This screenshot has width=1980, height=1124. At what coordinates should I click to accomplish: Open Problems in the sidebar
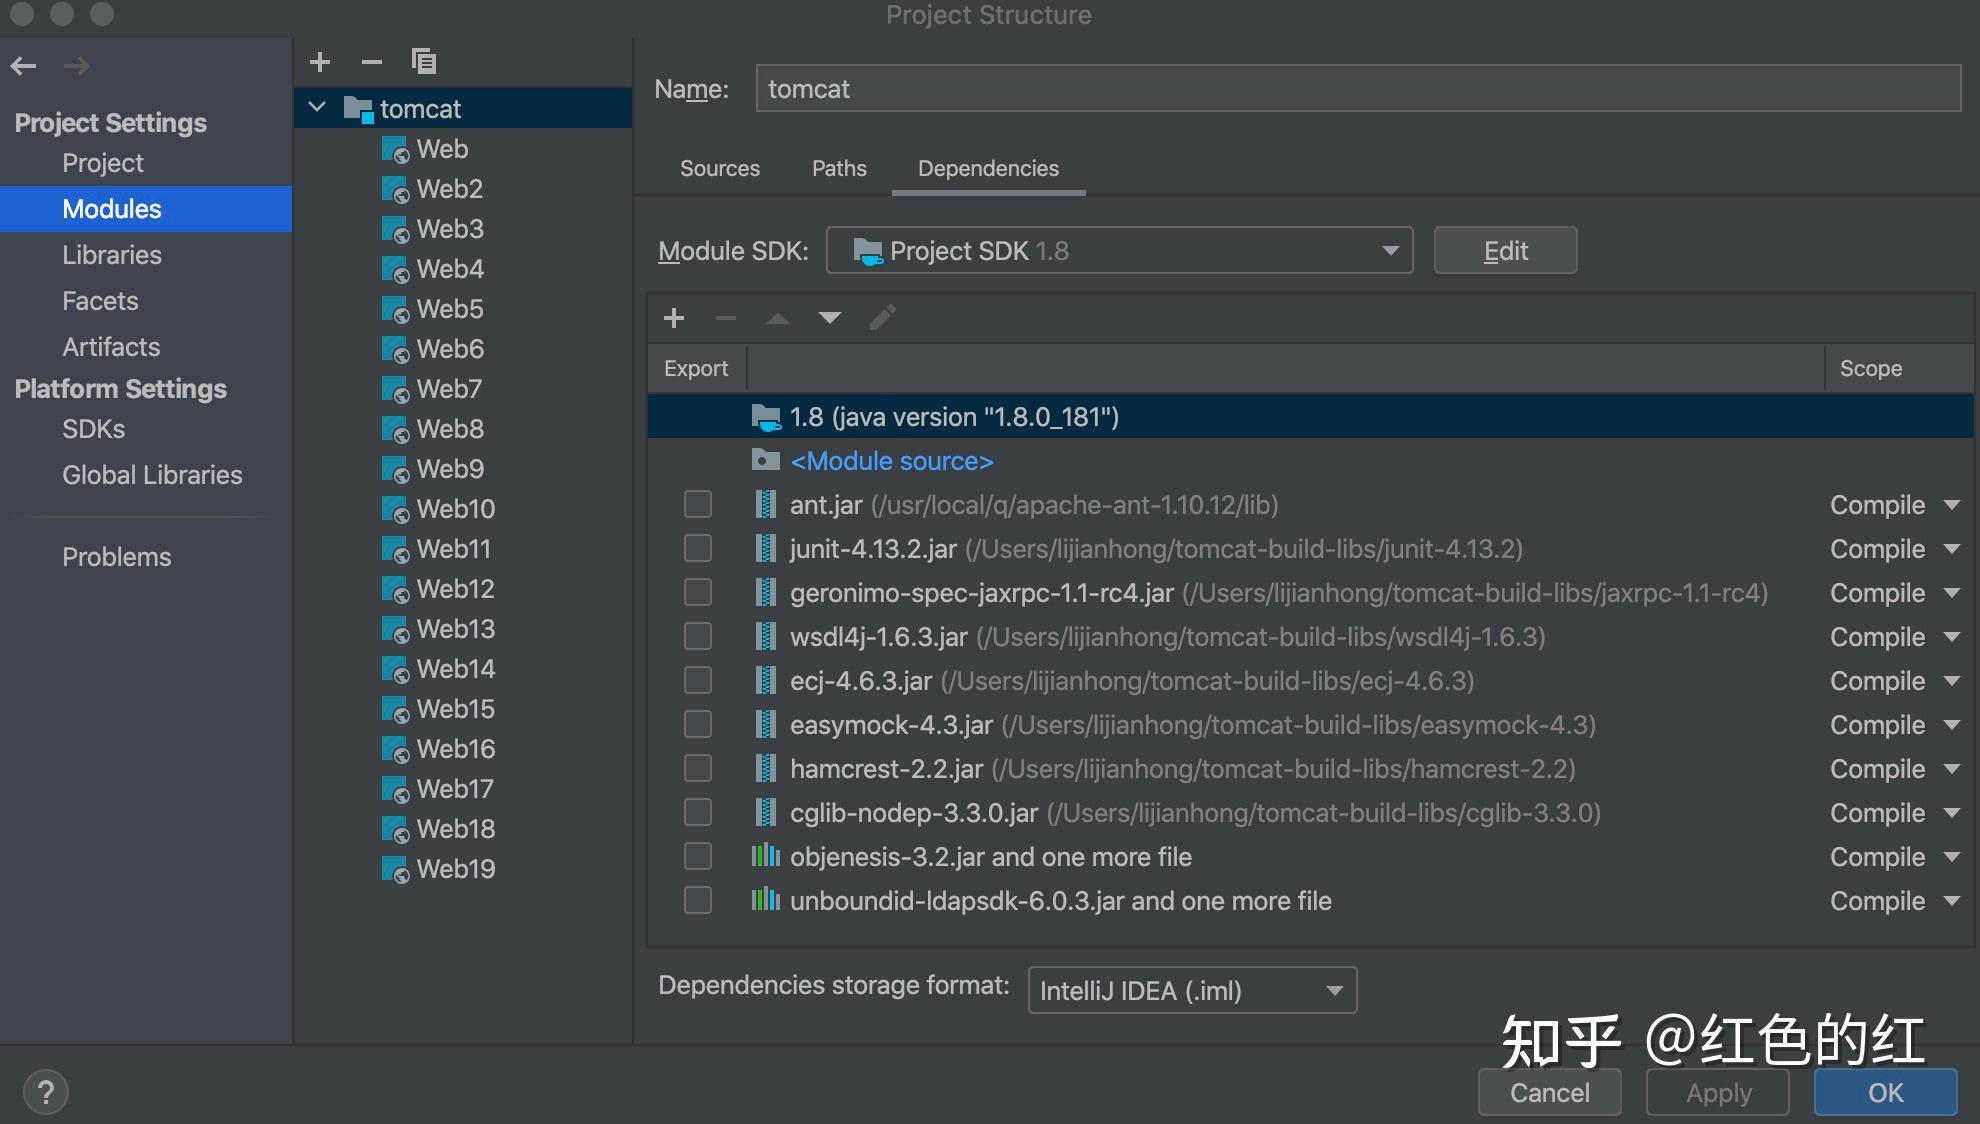click(x=117, y=557)
